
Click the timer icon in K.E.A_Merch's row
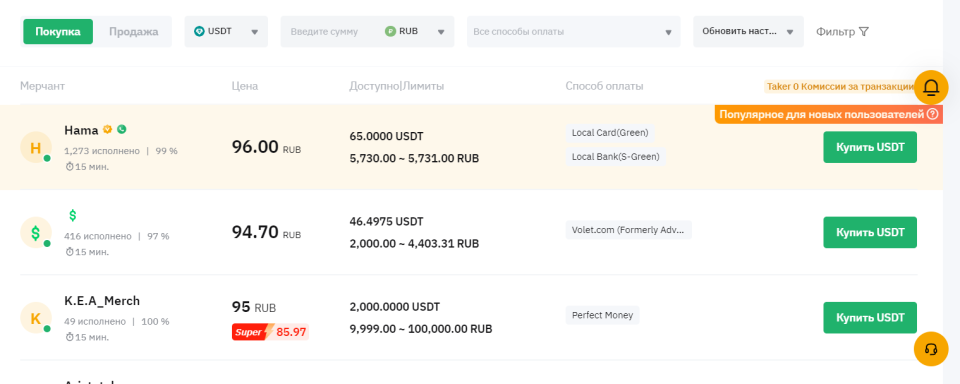click(69, 337)
